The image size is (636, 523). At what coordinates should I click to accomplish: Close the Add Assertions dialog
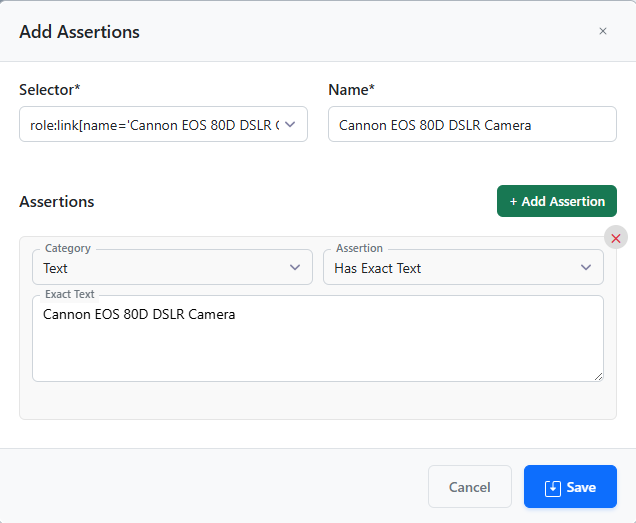602,31
